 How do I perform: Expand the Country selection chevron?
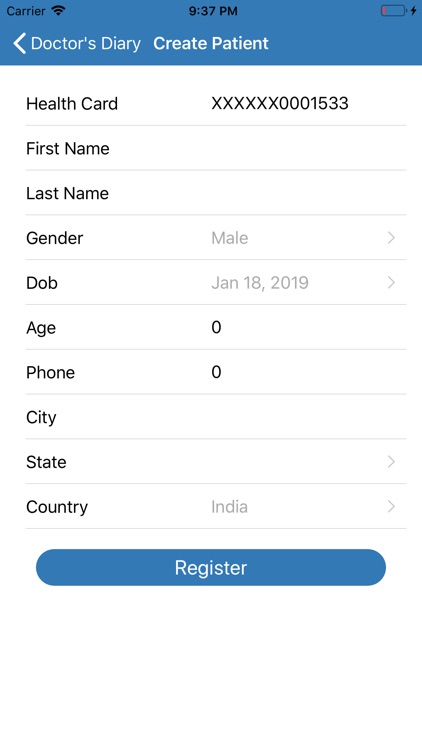391,507
